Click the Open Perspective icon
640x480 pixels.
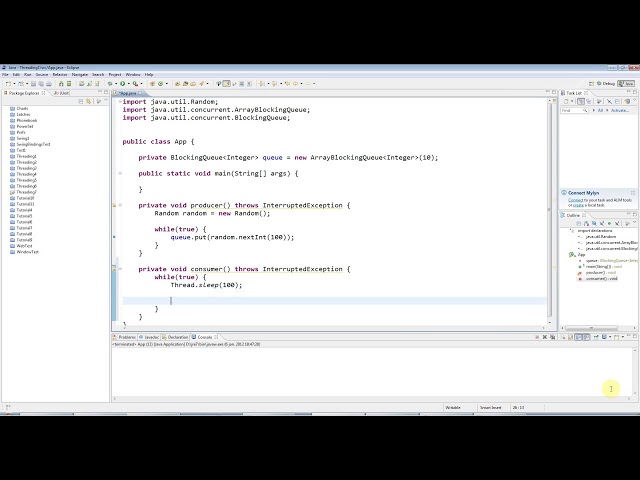coord(591,84)
